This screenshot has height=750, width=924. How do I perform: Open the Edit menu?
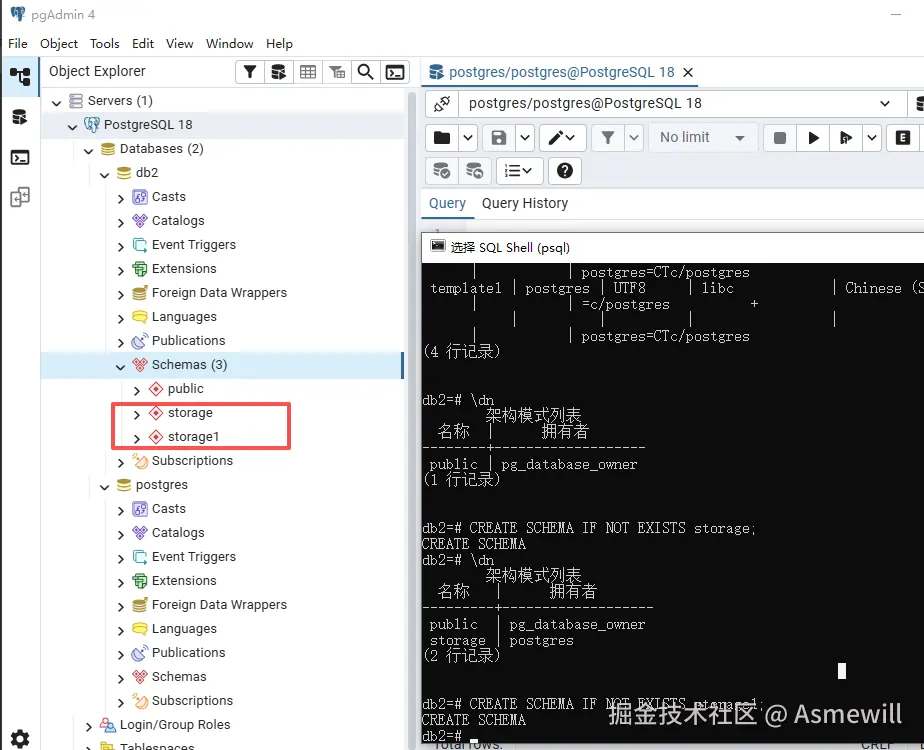point(143,44)
